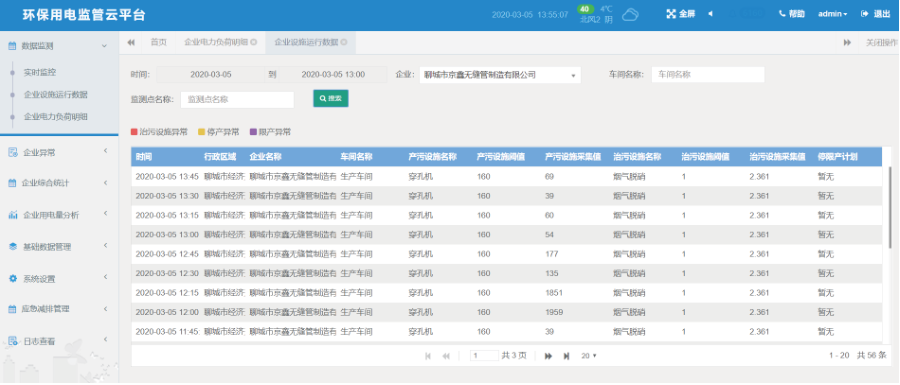Click the cloud weather icon
This screenshot has width=900, height=385.
tap(630, 14)
